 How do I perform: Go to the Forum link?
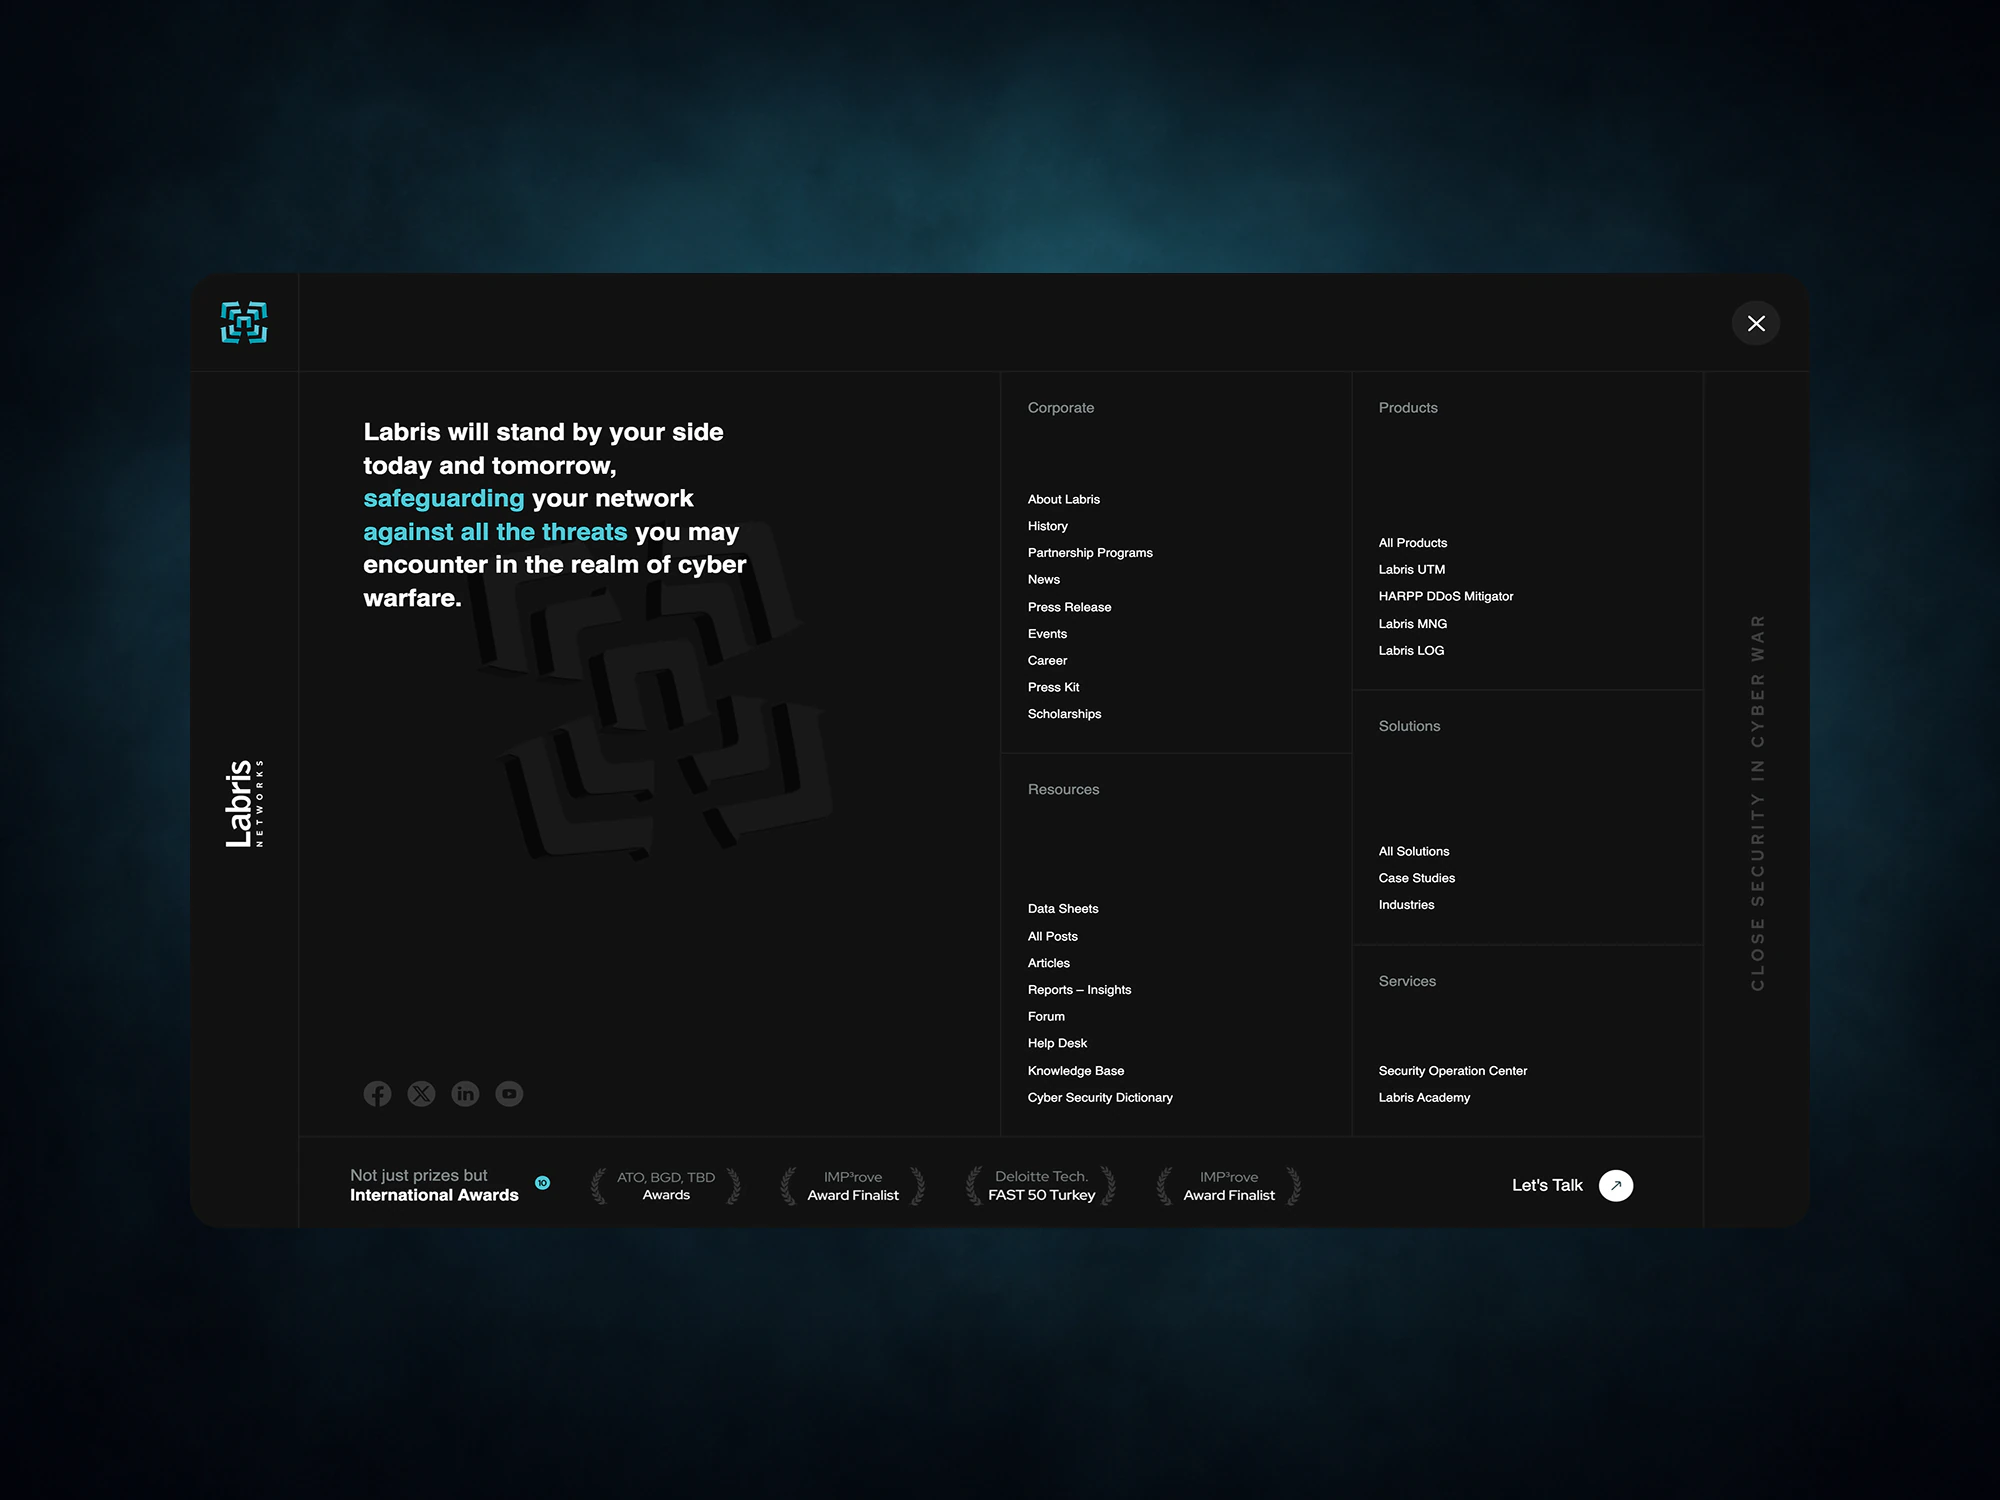coord(1046,1016)
